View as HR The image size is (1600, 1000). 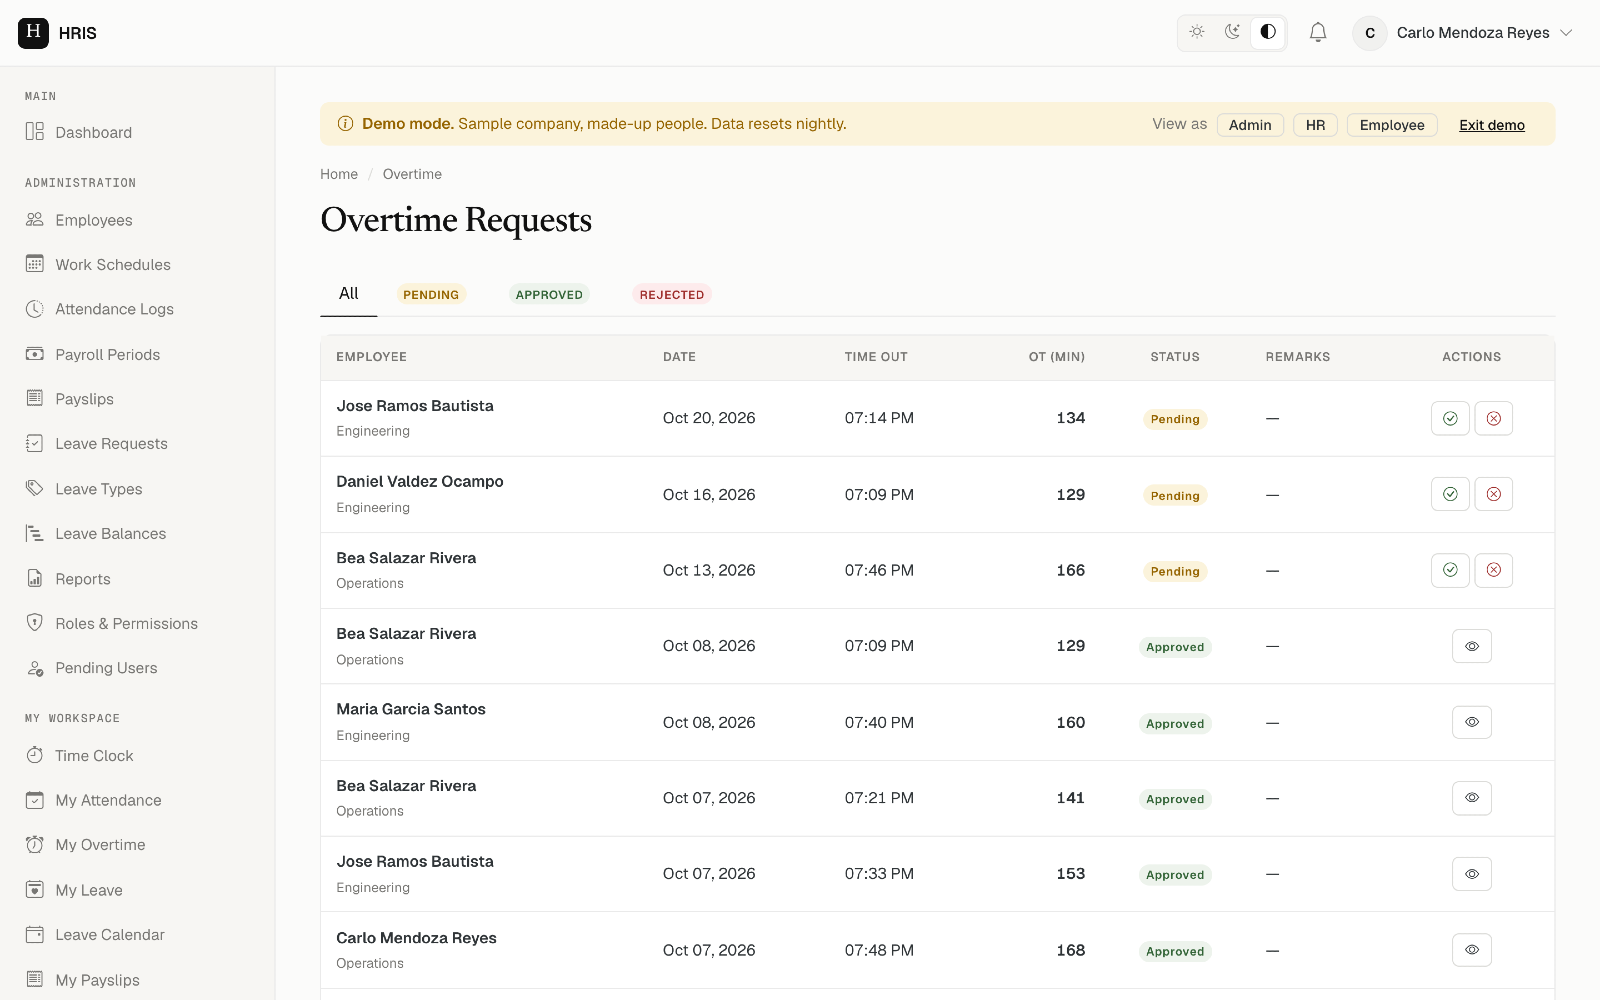tap(1315, 125)
